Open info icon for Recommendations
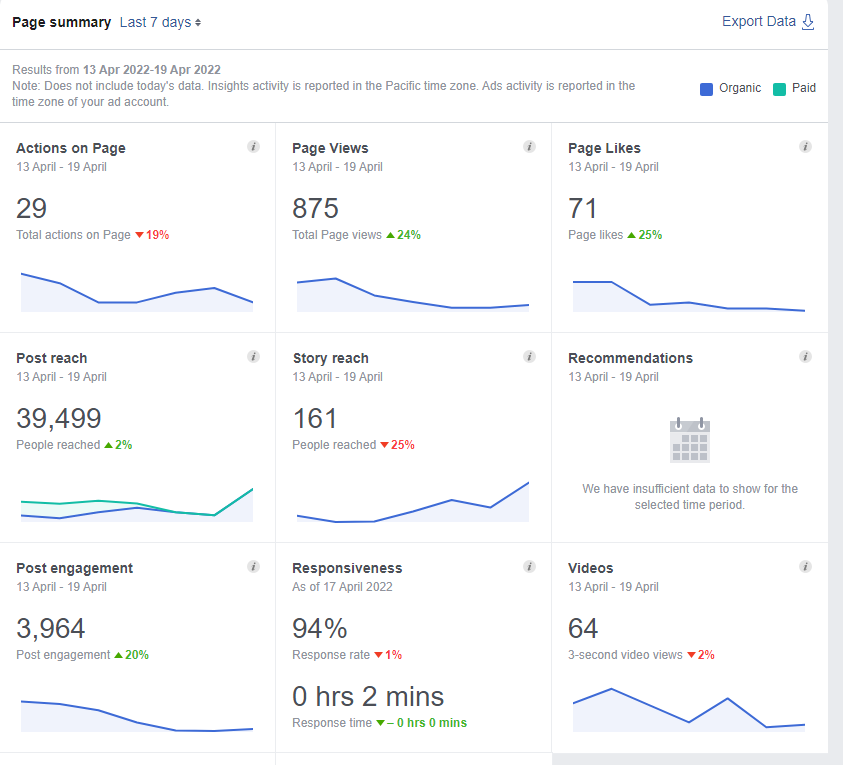Image resolution: width=843 pixels, height=765 pixels. point(805,356)
